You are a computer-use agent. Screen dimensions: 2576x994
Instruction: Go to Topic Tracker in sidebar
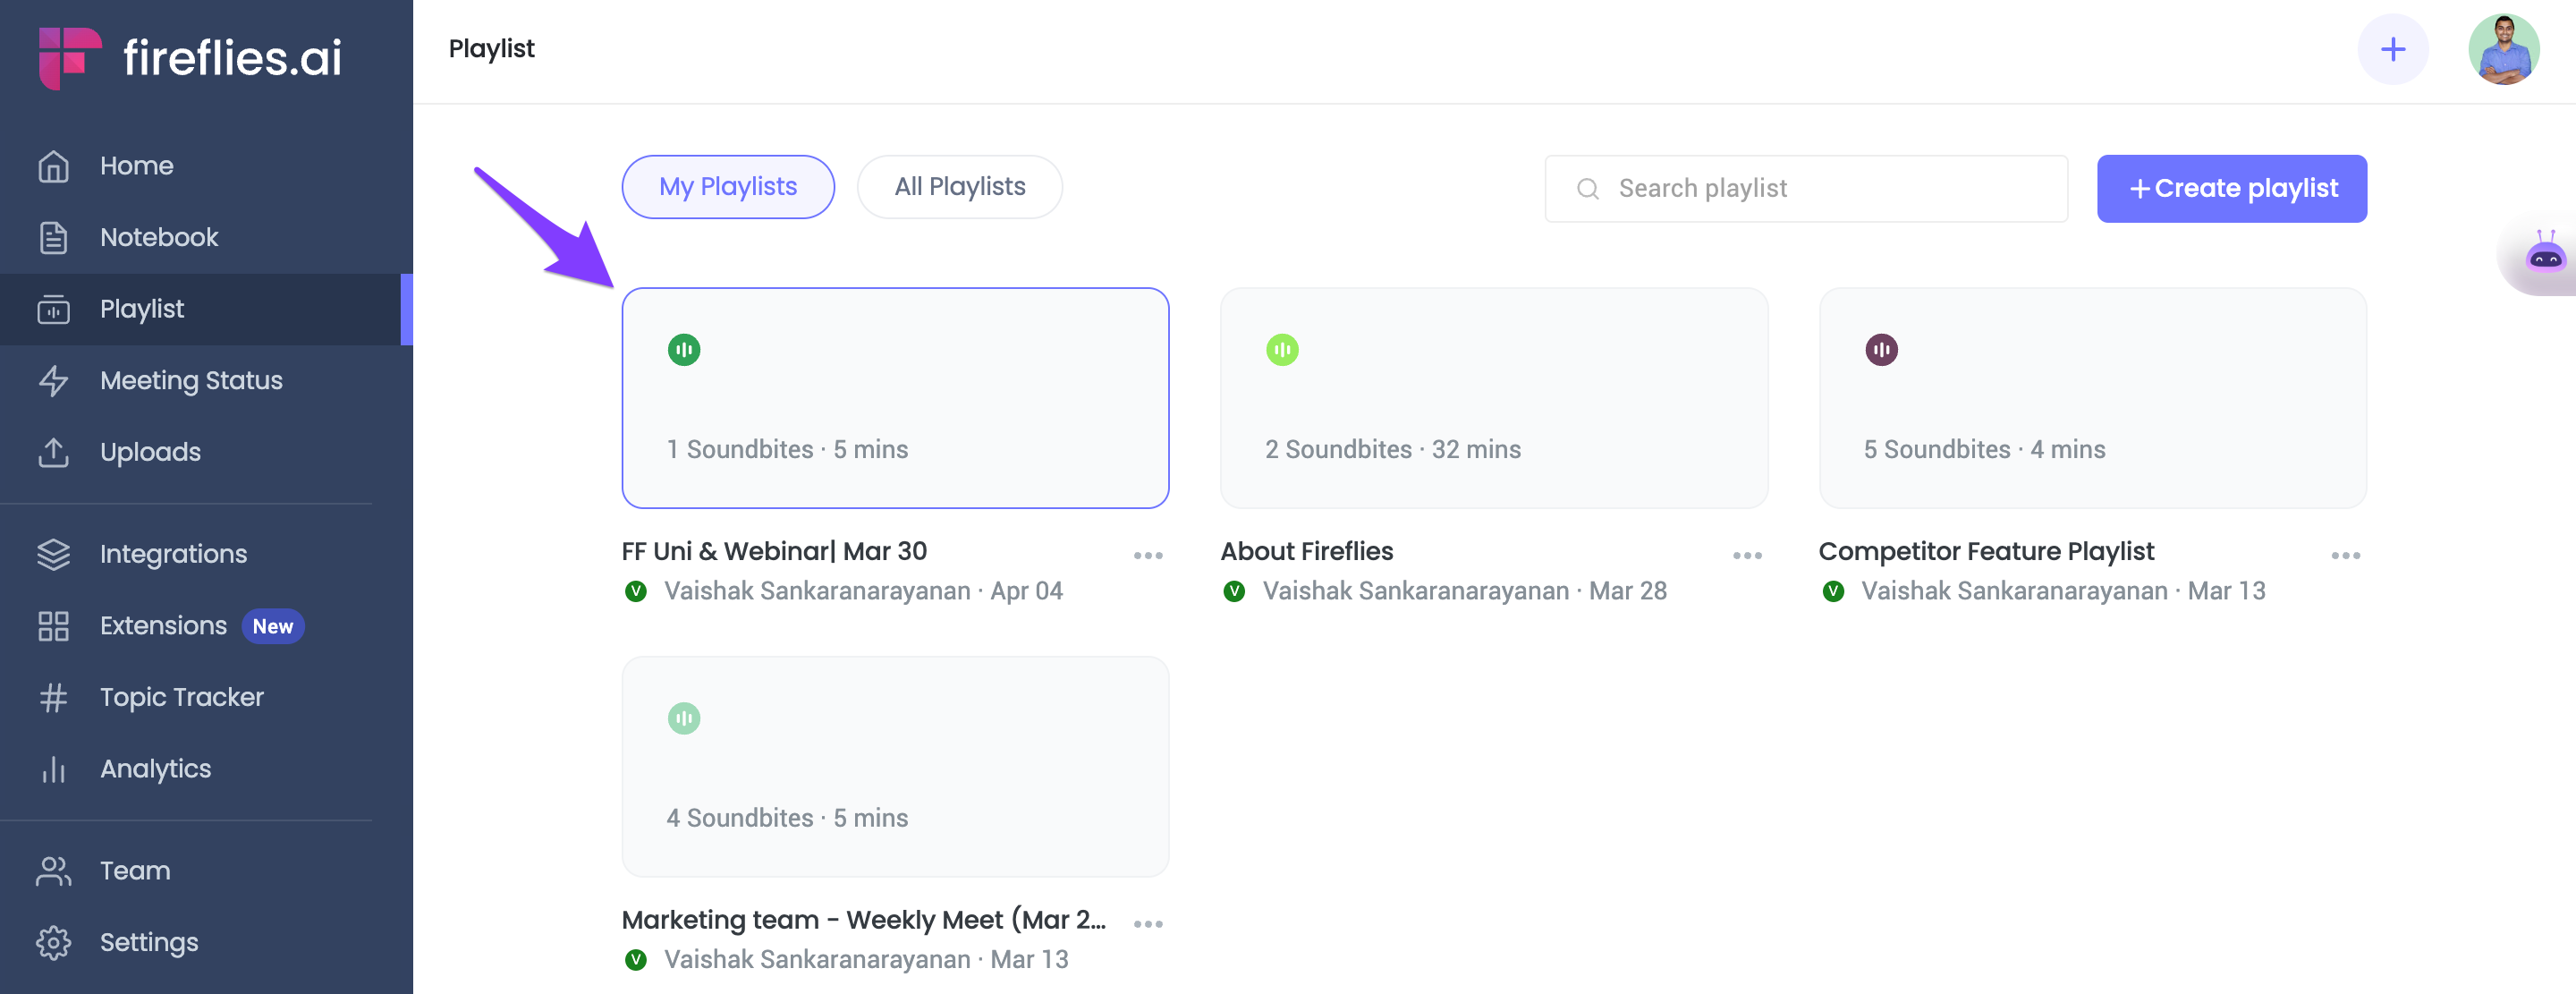coord(206,697)
